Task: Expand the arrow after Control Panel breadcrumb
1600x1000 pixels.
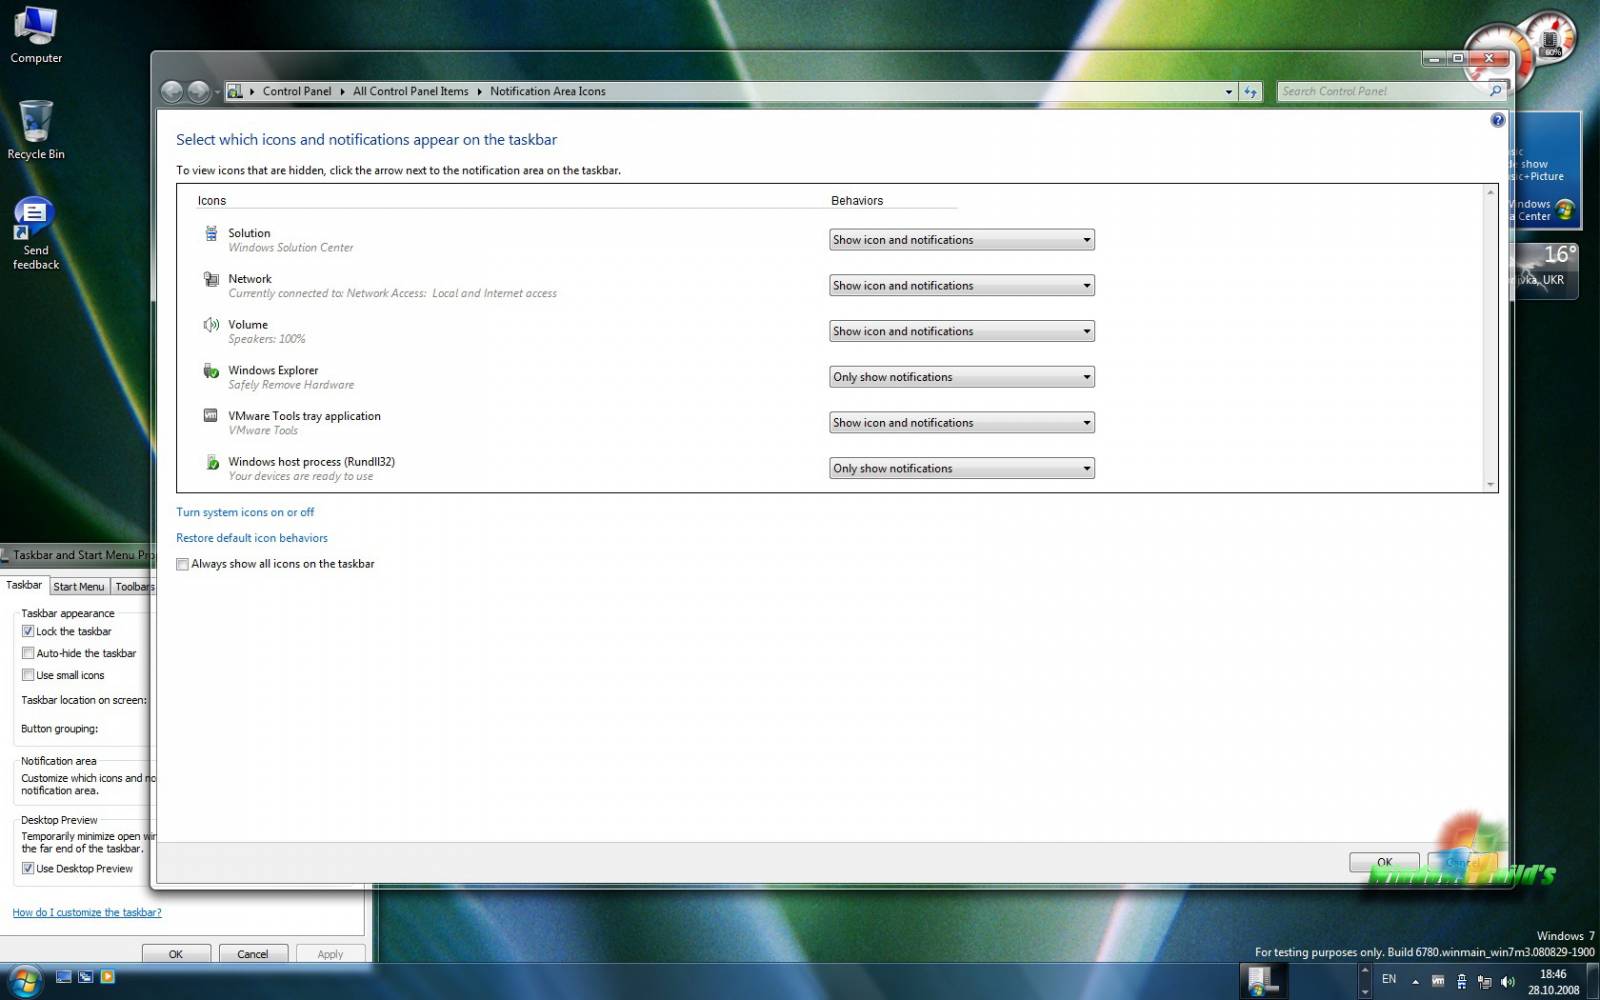Action: (x=342, y=91)
